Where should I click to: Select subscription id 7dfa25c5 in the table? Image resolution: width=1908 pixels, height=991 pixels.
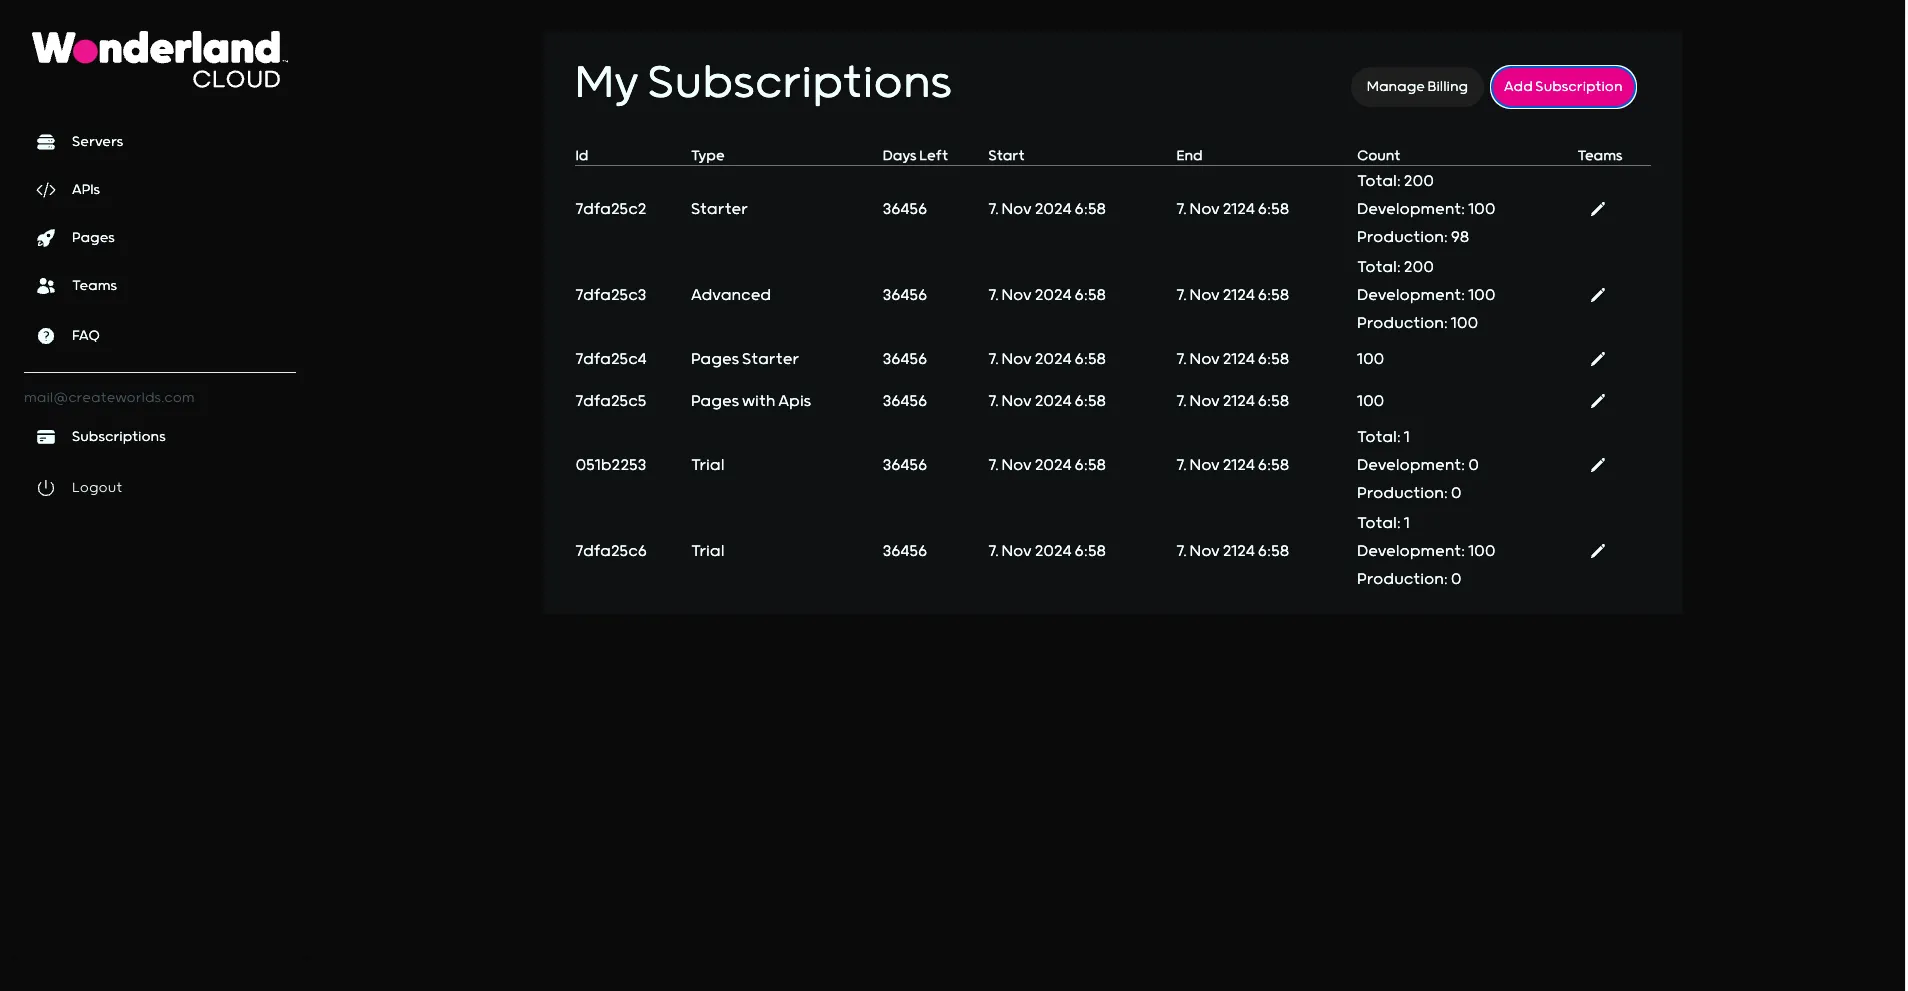611,401
